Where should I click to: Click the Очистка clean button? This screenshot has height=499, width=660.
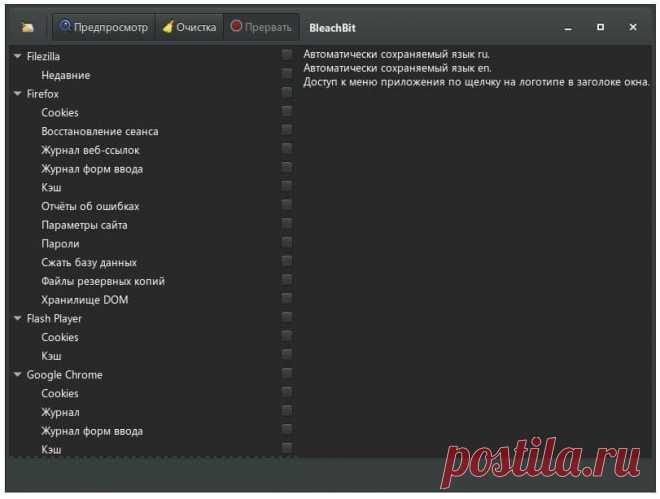189,27
